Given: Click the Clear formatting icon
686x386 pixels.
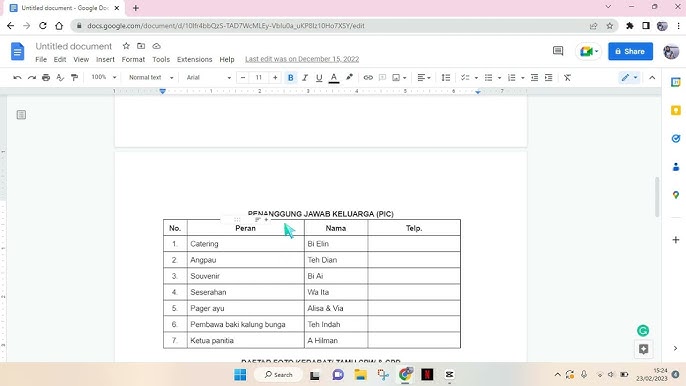Looking at the screenshot, I should (567, 77).
